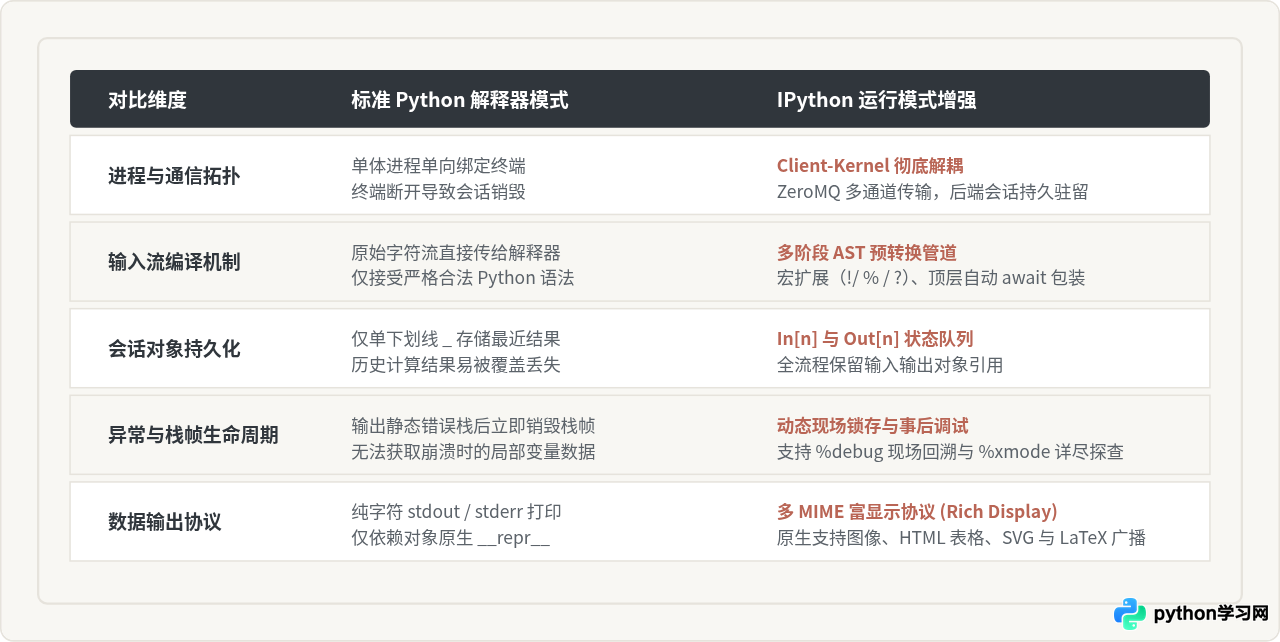The image size is (1280, 642).
Task: Click the 'IPython 运行模式增强' header
Action: click(x=876, y=100)
